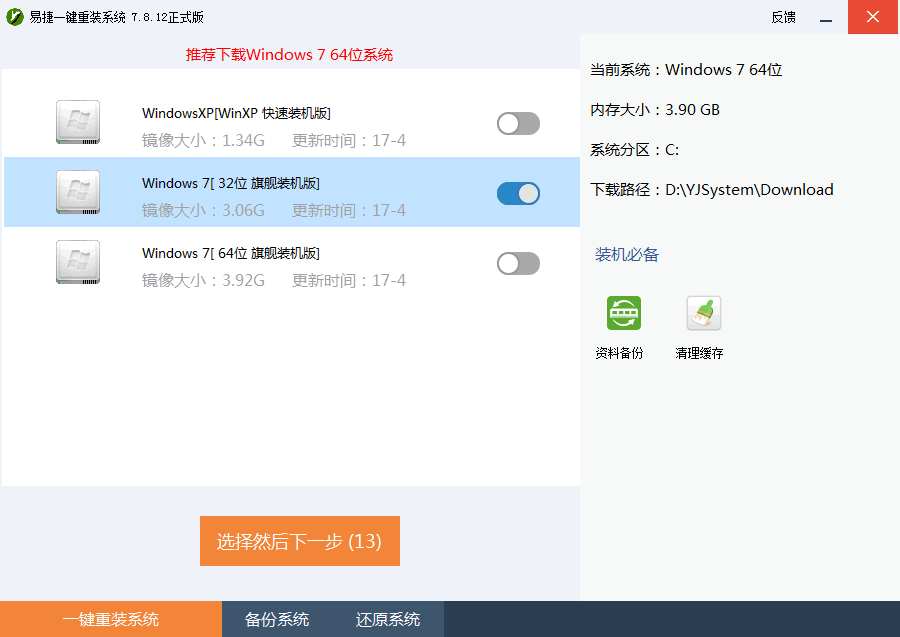Select the WindowsXP[WinXP 快速装机版] title
The image size is (900, 637).
pyautogui.click(x=236, y=113)
